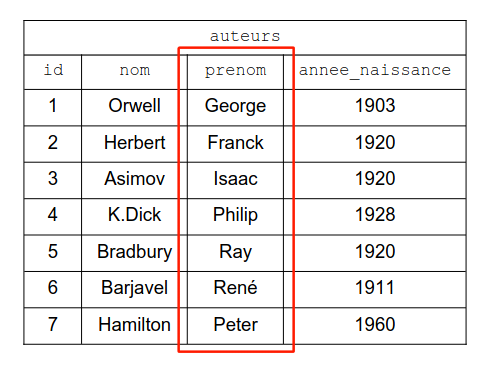
Task: Click the cell containing Herbert
Action: click(x=135, y=143)
